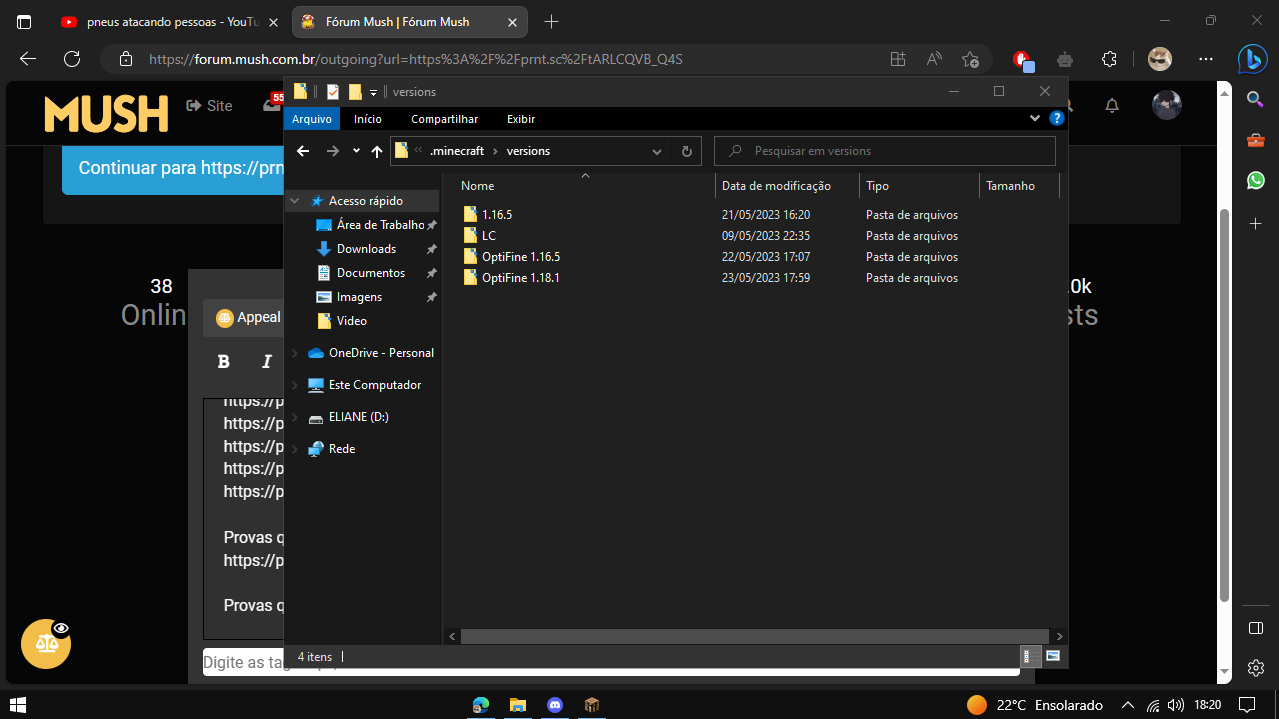Open Explorer help question mark
1279x719 pixels.
[1056, 118]
